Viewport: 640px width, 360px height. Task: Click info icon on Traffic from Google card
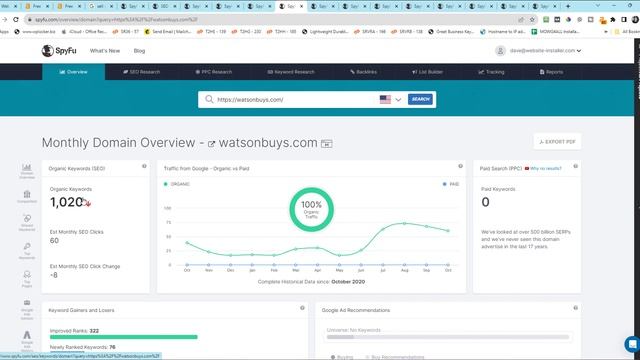[x=460, y=166]
